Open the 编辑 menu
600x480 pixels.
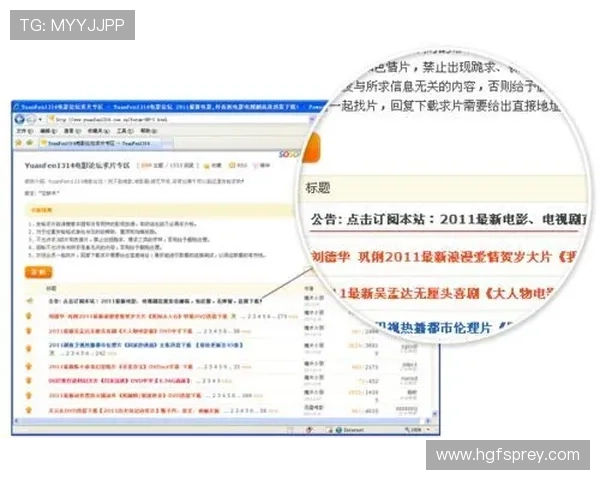pyautogui.click(x=48, y=131)
